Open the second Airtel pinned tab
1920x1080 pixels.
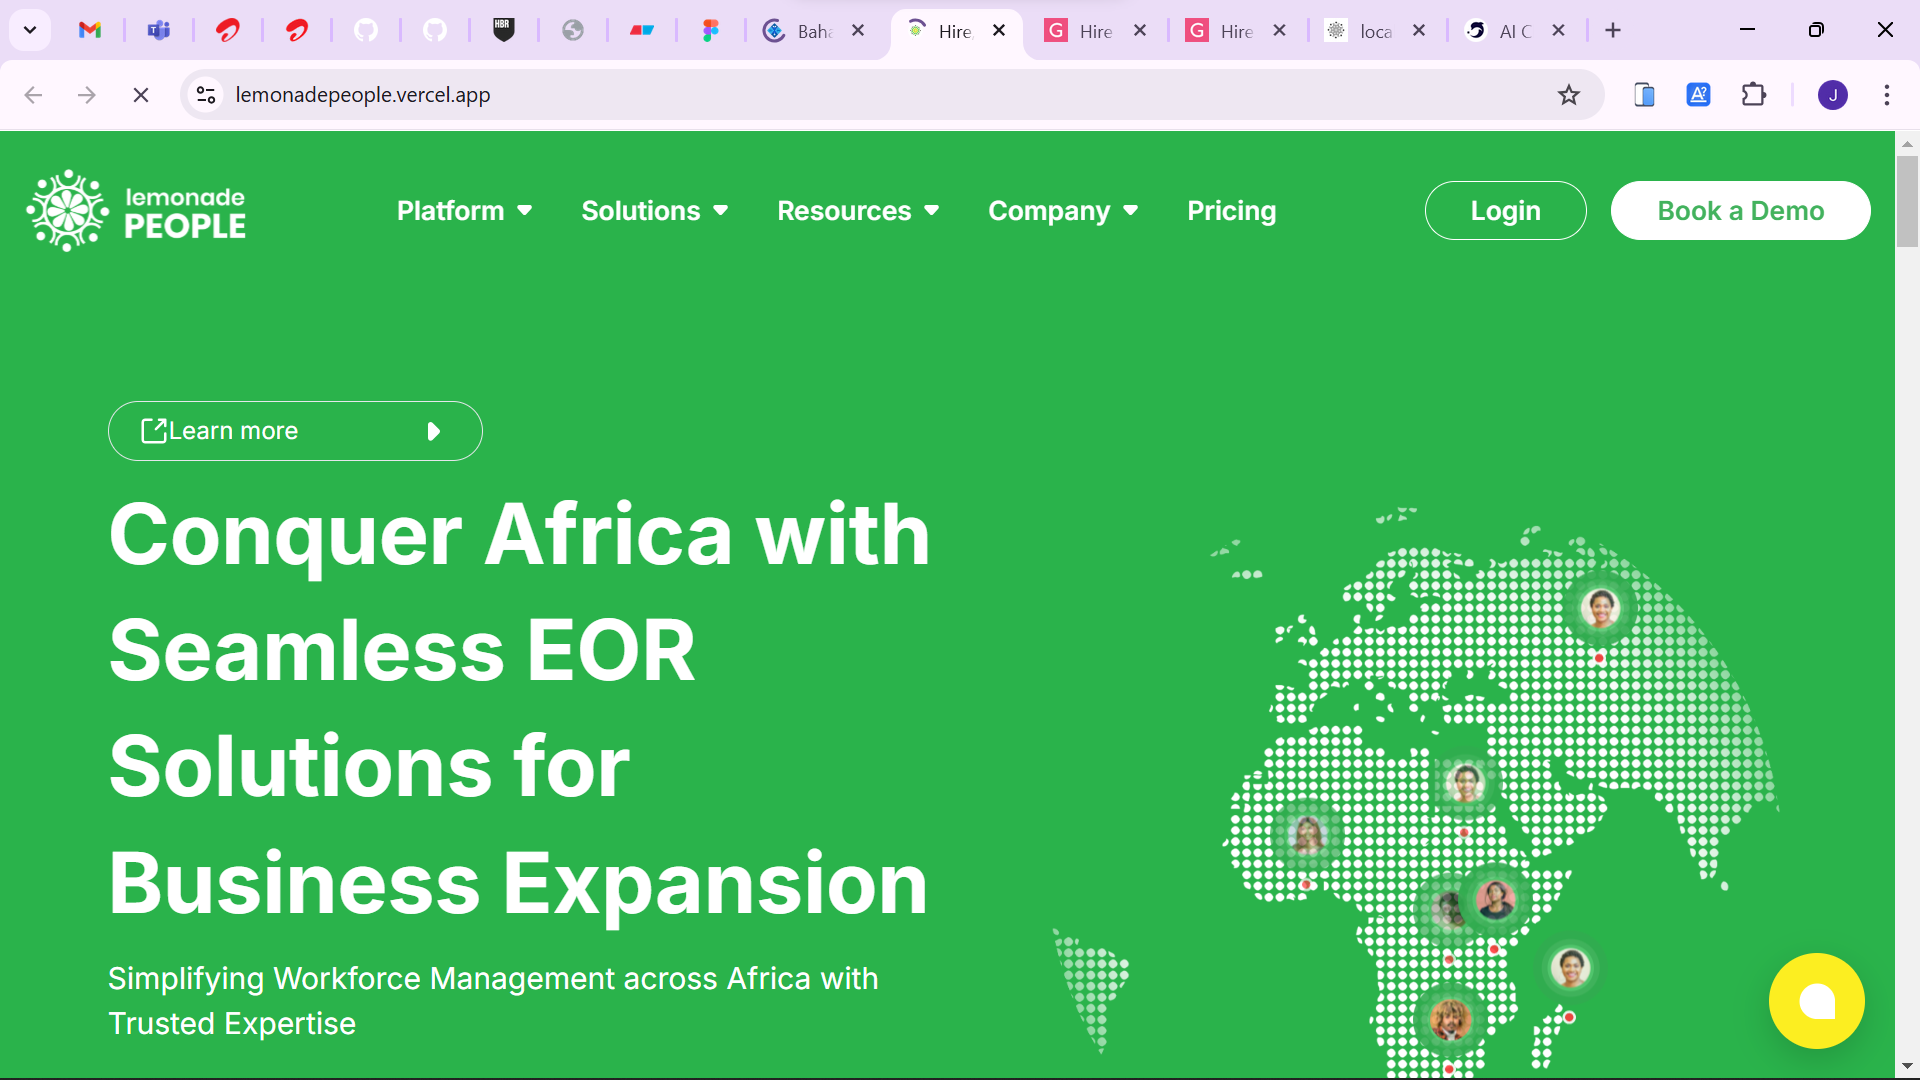(x=297, y=30)
